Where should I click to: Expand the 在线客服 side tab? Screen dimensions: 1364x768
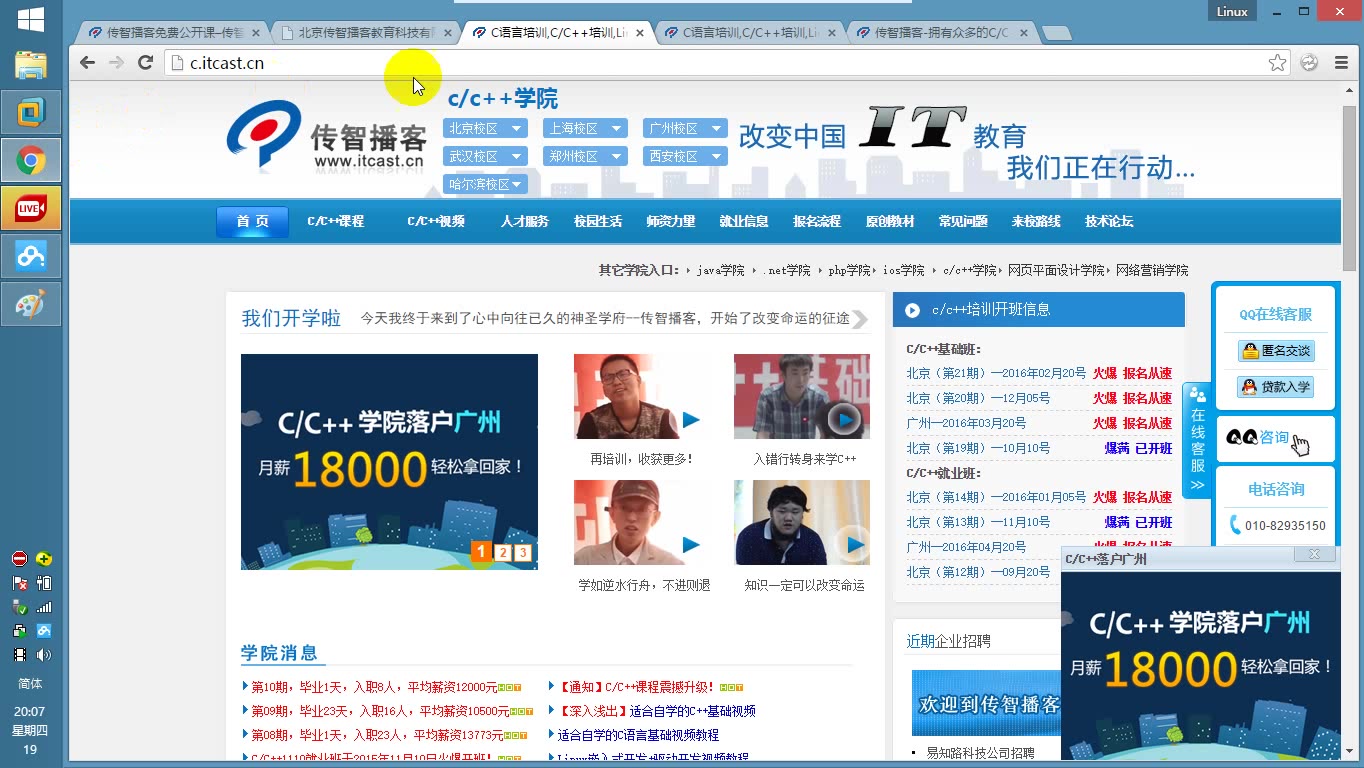click(x=1197, y=440)
